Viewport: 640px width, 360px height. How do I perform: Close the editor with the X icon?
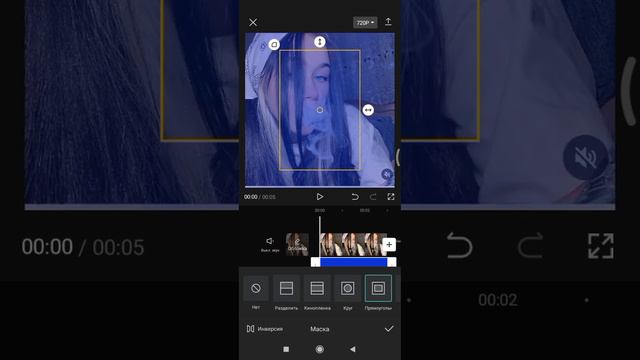click(253, 22)
